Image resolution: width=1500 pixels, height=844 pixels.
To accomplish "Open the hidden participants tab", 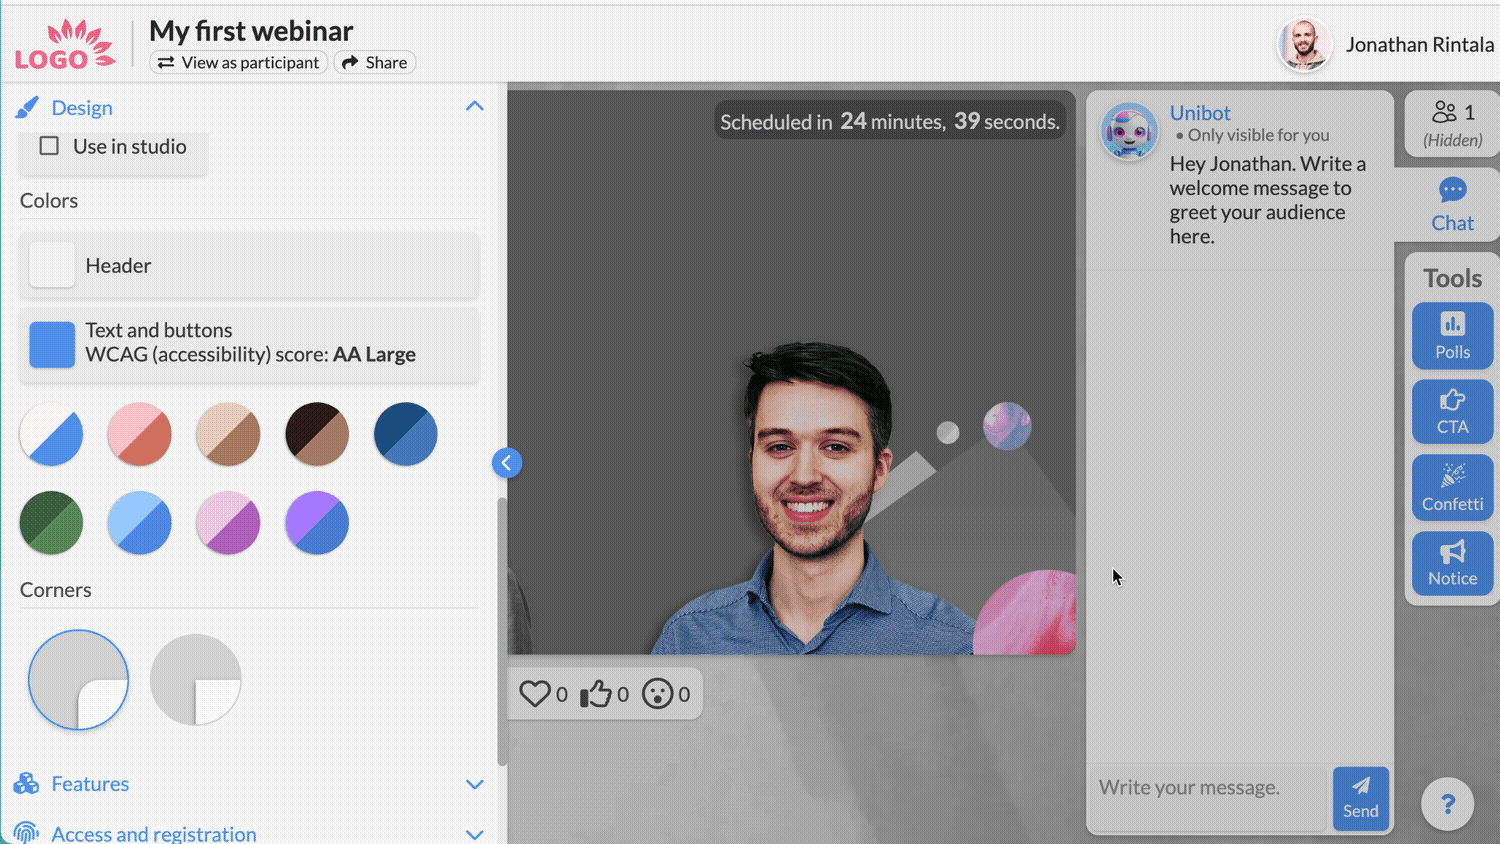I will click(x=1452, y=123).
